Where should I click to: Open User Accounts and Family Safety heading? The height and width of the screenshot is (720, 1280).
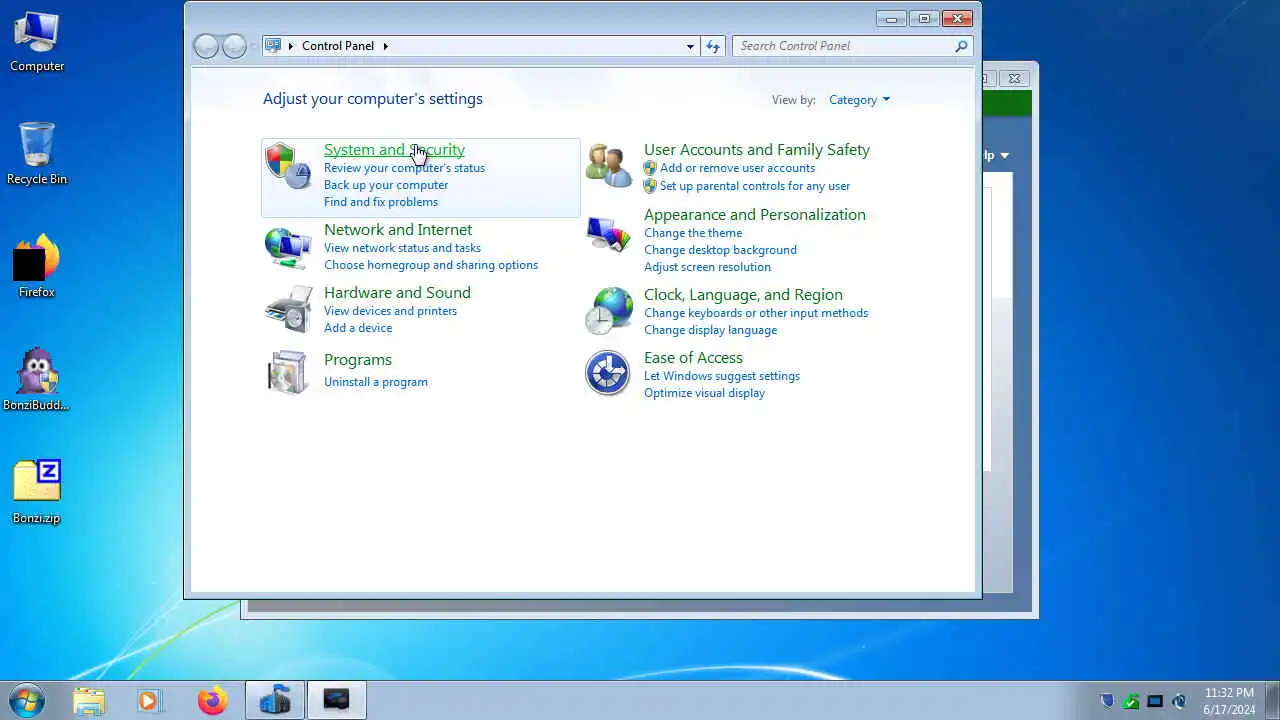(757, 150)
